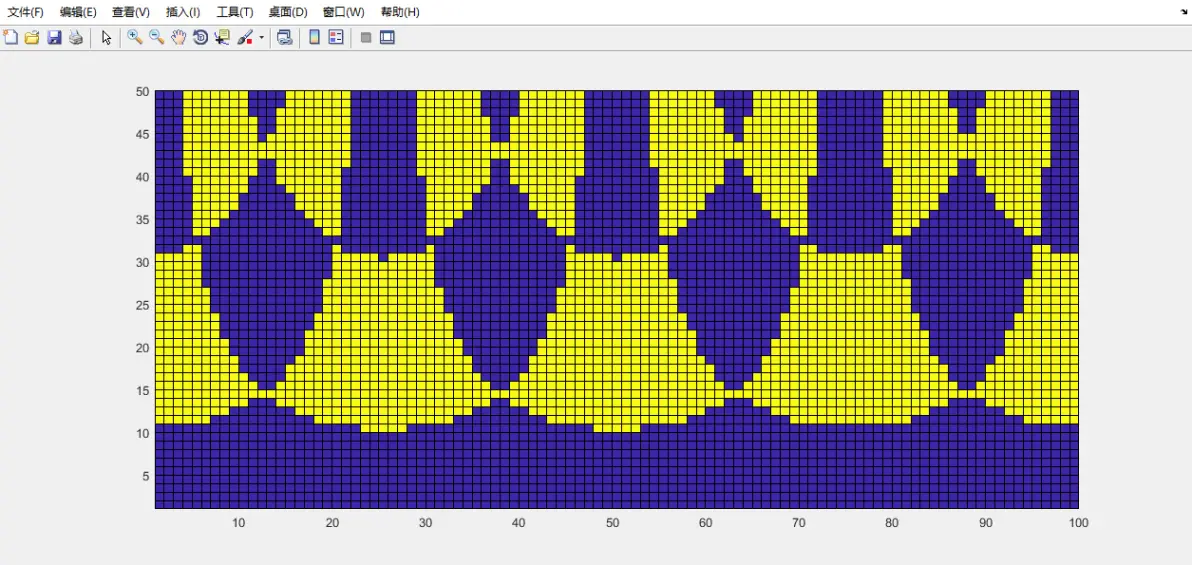Click the x-axis tick label 60
1192x565 pixels.
[x=705, y=522]
